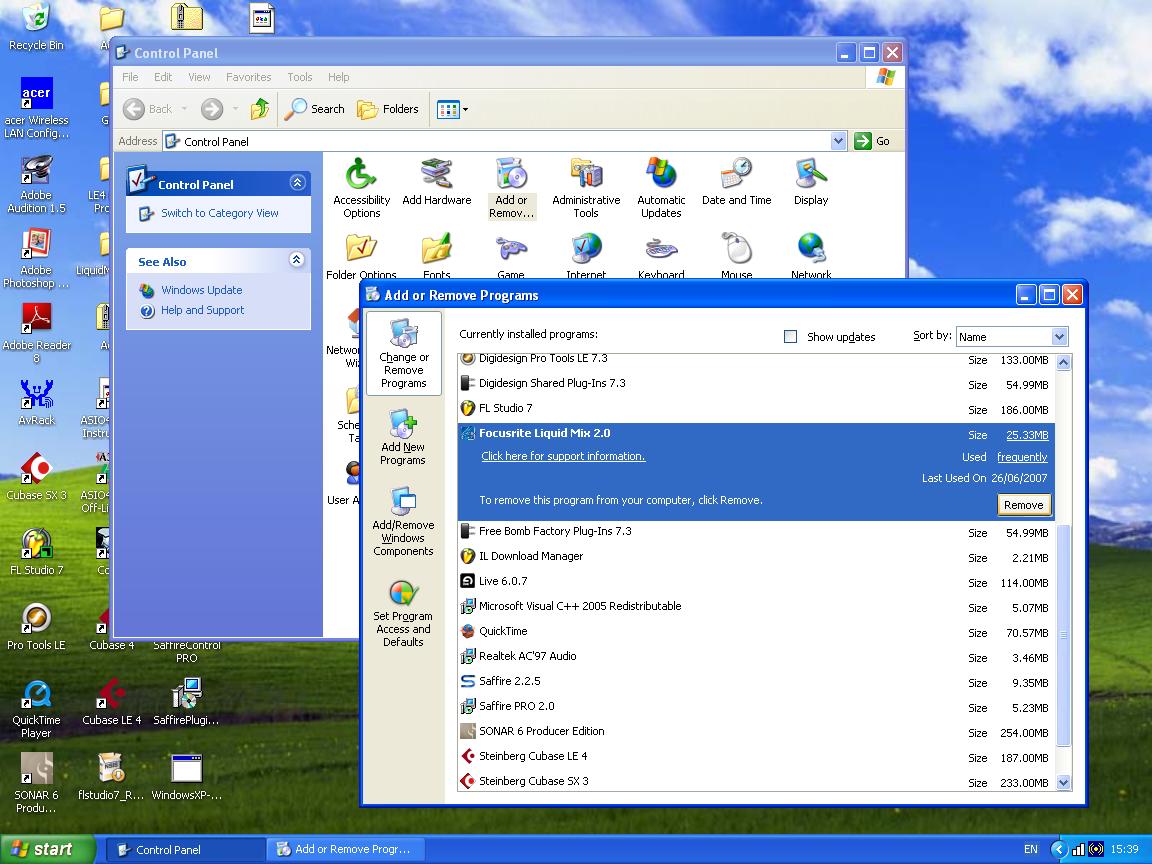The image size is (1152, 864).
Task: Collapse the Control Panel side pane section
Action: point(297,182)
